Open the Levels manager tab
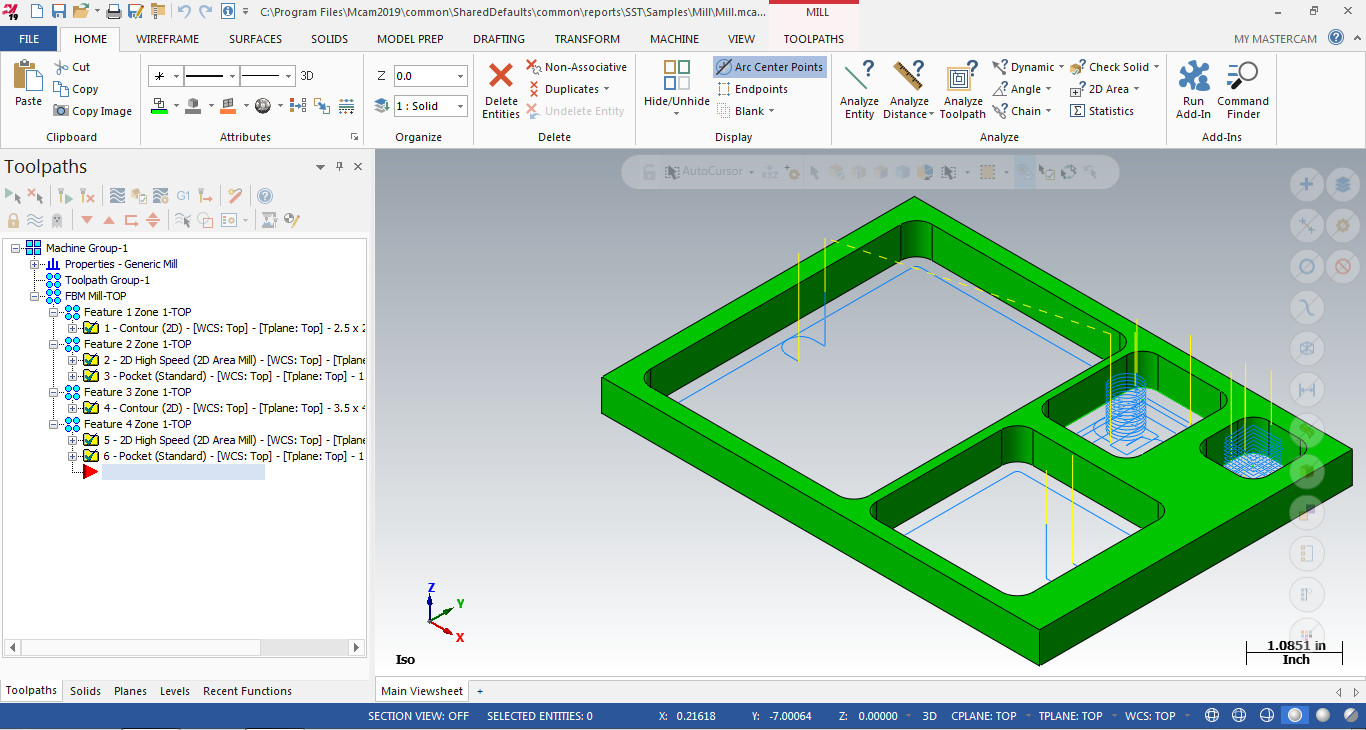This screenshot has height=730, width=1366. [175, 691]
